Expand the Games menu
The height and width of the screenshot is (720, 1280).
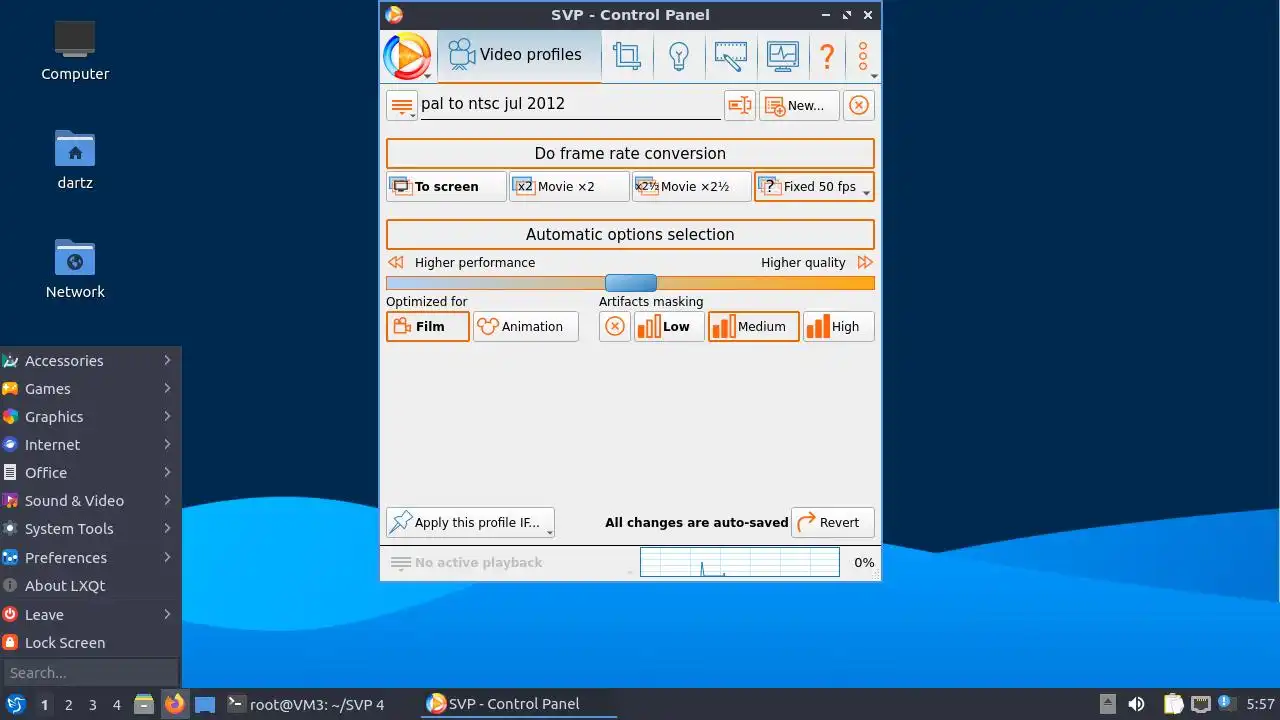[90, 389]
